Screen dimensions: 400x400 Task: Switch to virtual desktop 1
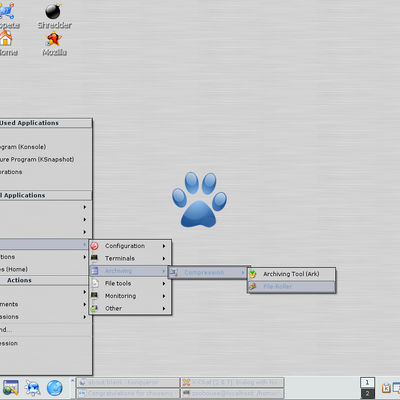367,382
